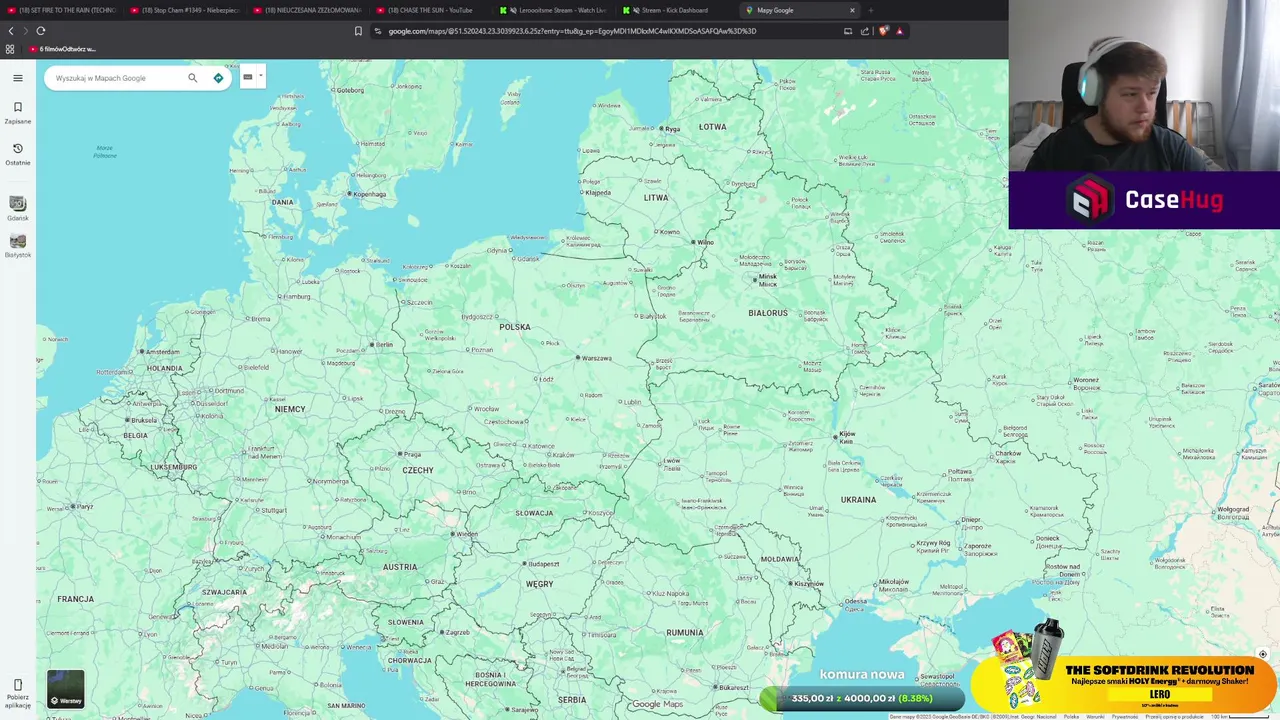Image resolution: width=1280 pixels, height=720 pixels.
Task: Expand the input tool dropdown arrow
Action: (260, 77)
